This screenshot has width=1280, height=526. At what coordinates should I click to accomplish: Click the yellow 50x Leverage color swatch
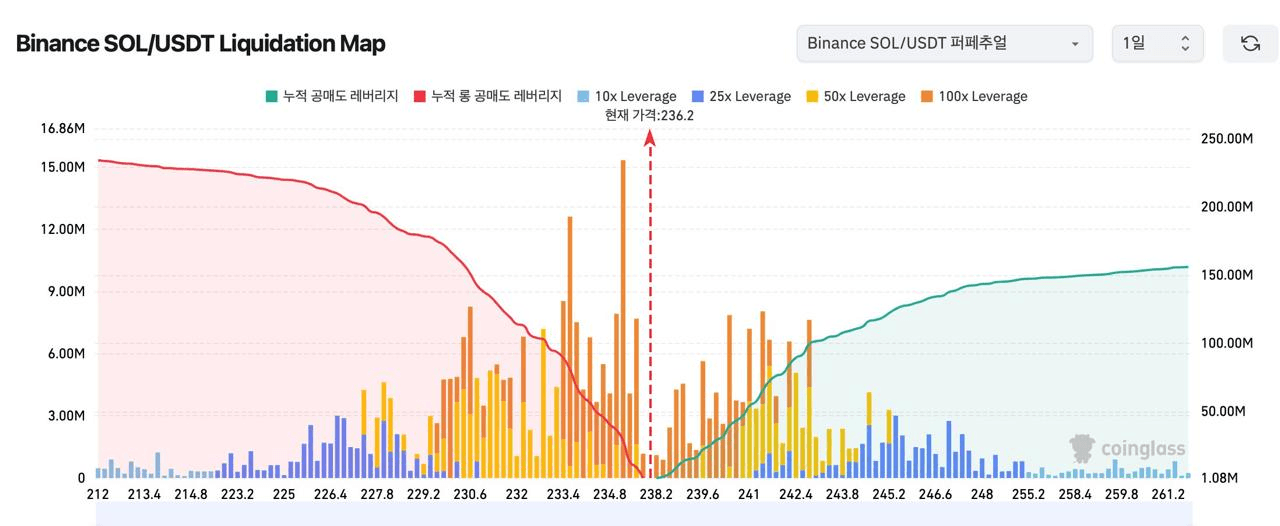tap(811, 96)
